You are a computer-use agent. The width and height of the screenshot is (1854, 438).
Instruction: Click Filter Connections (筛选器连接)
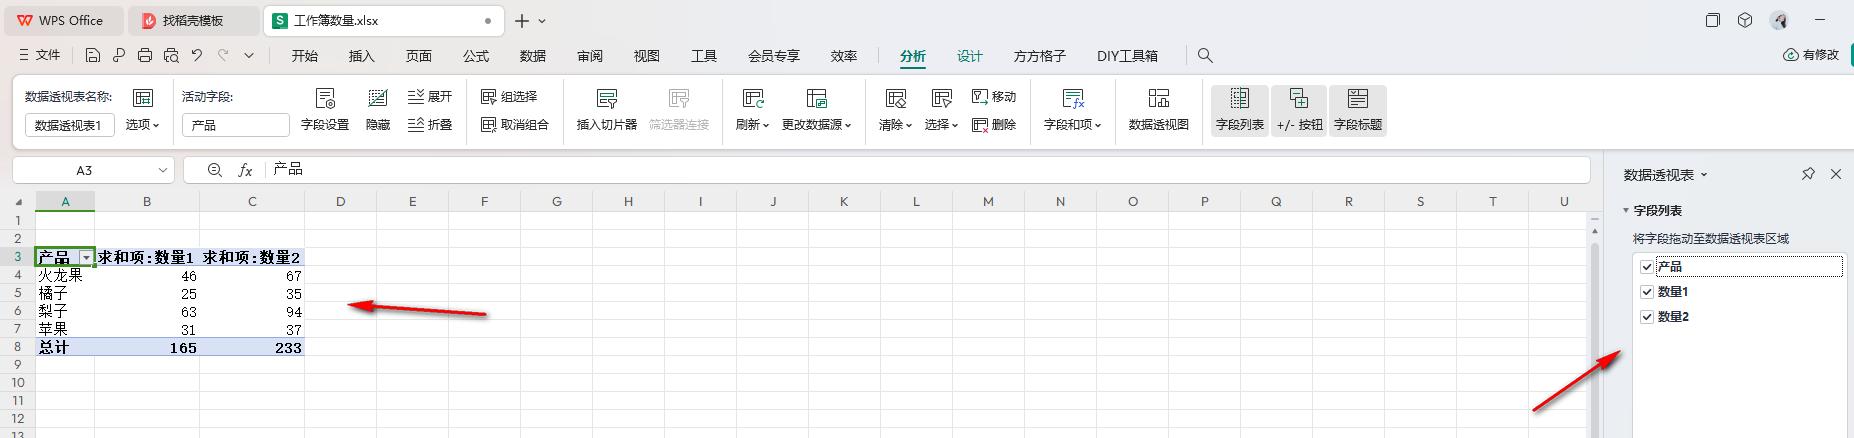(x=679, y=110)
